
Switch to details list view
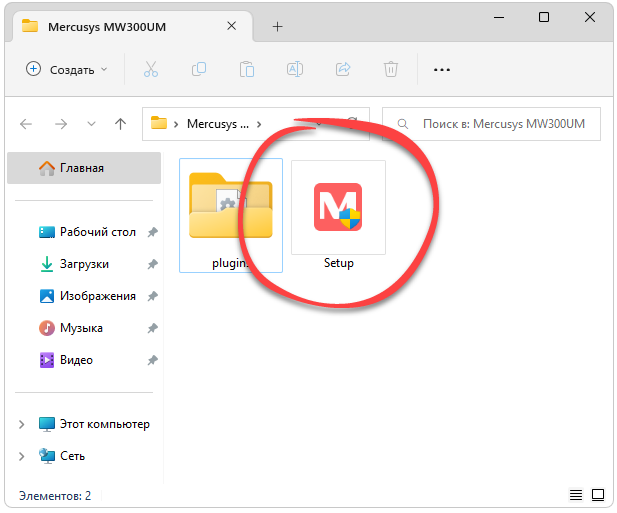pyautogui.click(x=576, y=495)
